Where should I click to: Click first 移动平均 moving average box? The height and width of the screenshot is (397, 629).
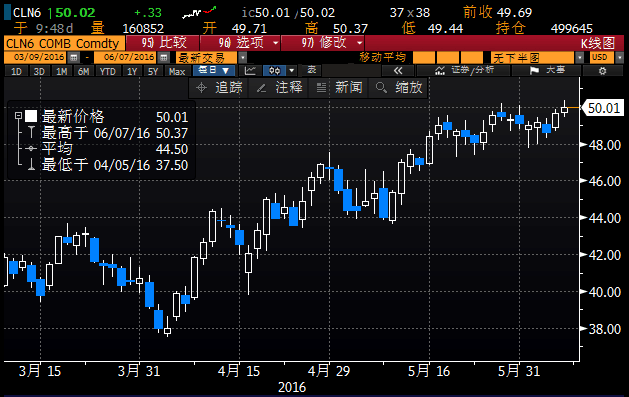click(x=424, y=58)
